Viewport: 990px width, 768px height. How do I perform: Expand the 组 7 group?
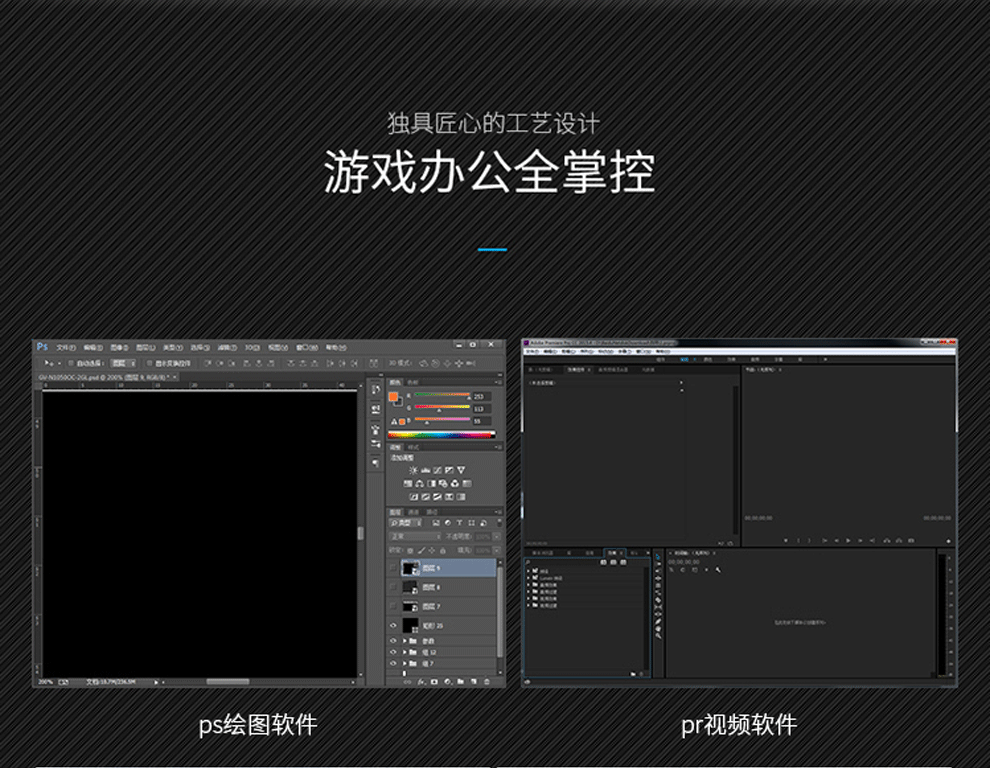tap(405, 663)
